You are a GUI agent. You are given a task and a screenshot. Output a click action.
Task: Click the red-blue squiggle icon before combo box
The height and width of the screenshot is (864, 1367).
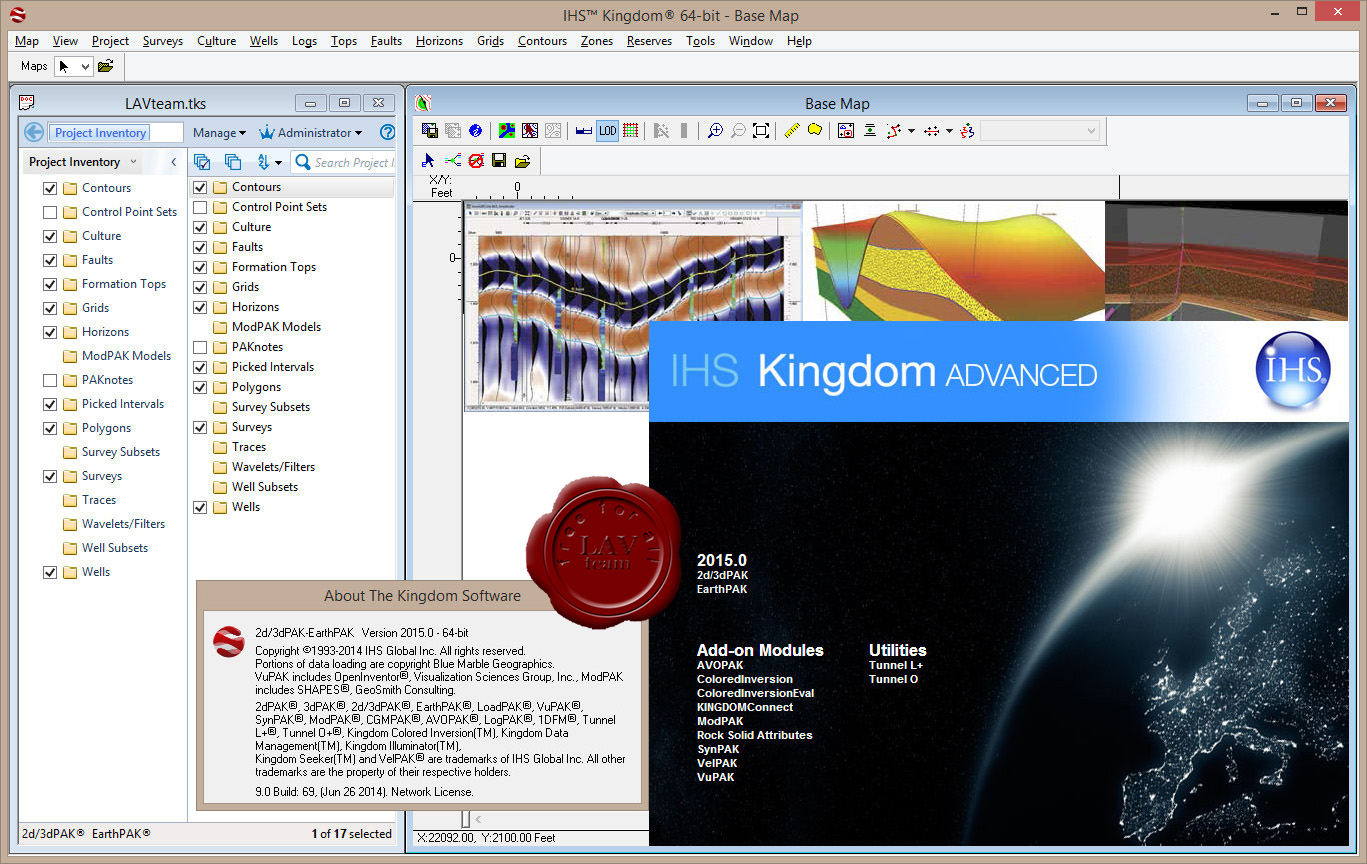tap(967, 131)
